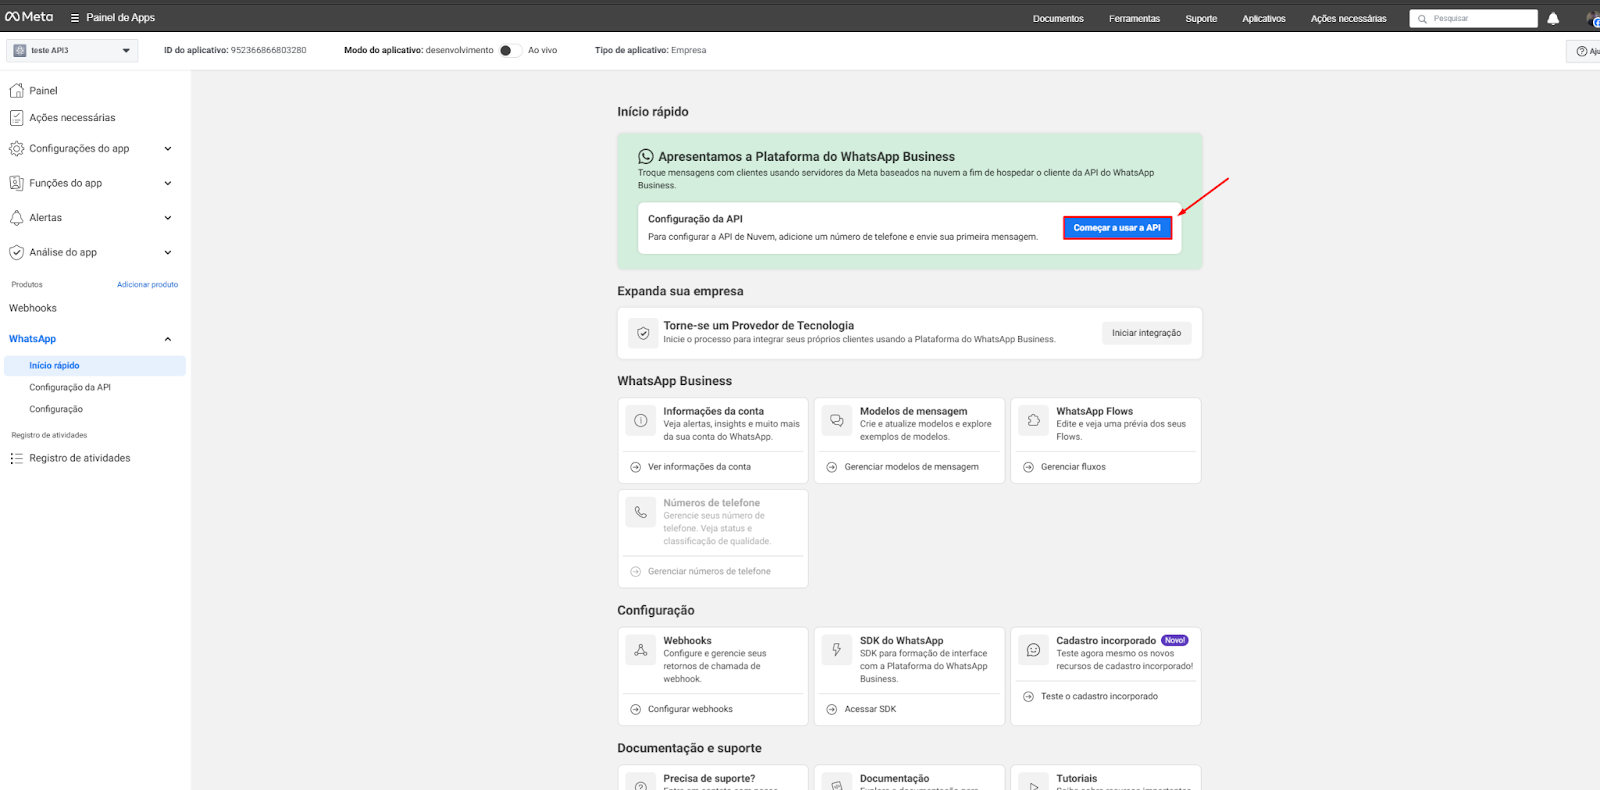Image resolution: width=1600 pixels, height=790 pixels.
Task: Click the Cadastro incorporado card icon
Action: coord(1033,650)
